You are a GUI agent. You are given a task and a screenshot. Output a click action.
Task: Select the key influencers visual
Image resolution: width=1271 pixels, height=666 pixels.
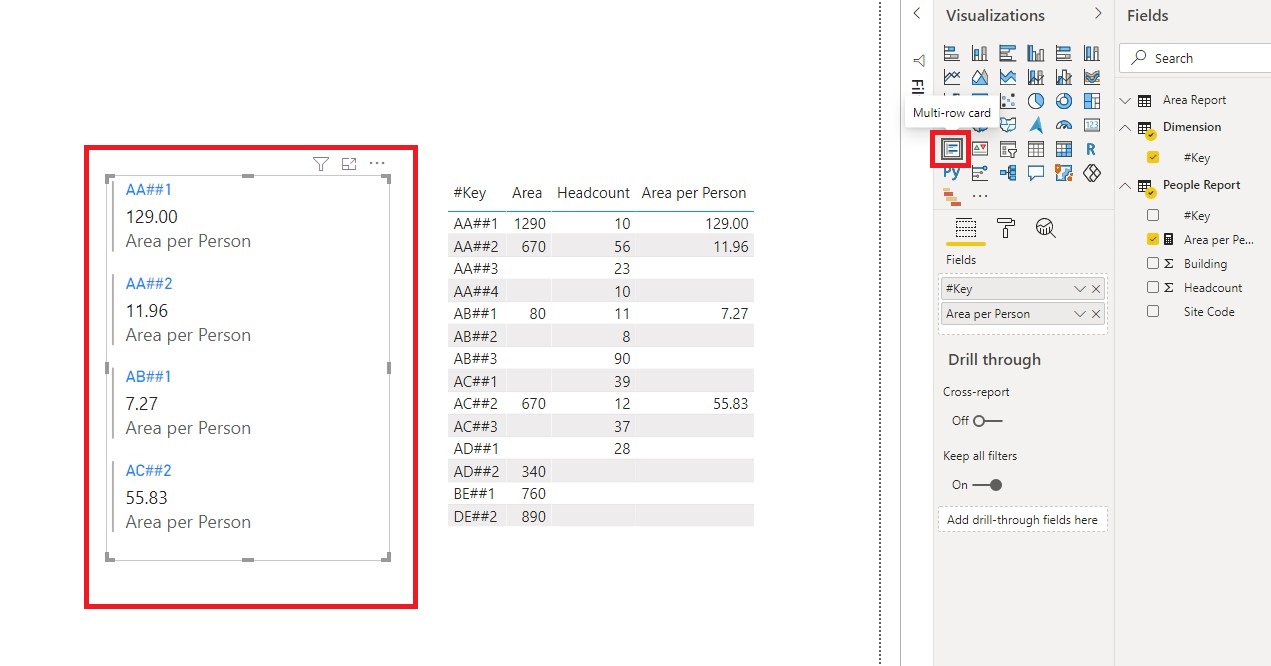[980, 173]
